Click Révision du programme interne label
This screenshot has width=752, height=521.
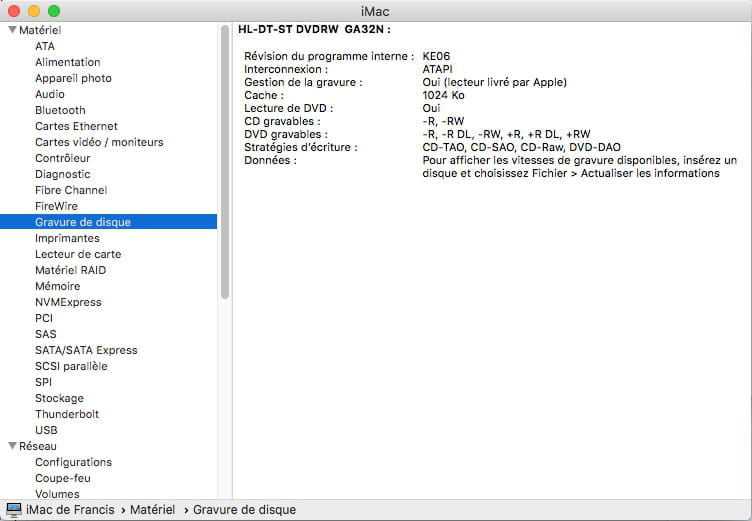[329, 56]
